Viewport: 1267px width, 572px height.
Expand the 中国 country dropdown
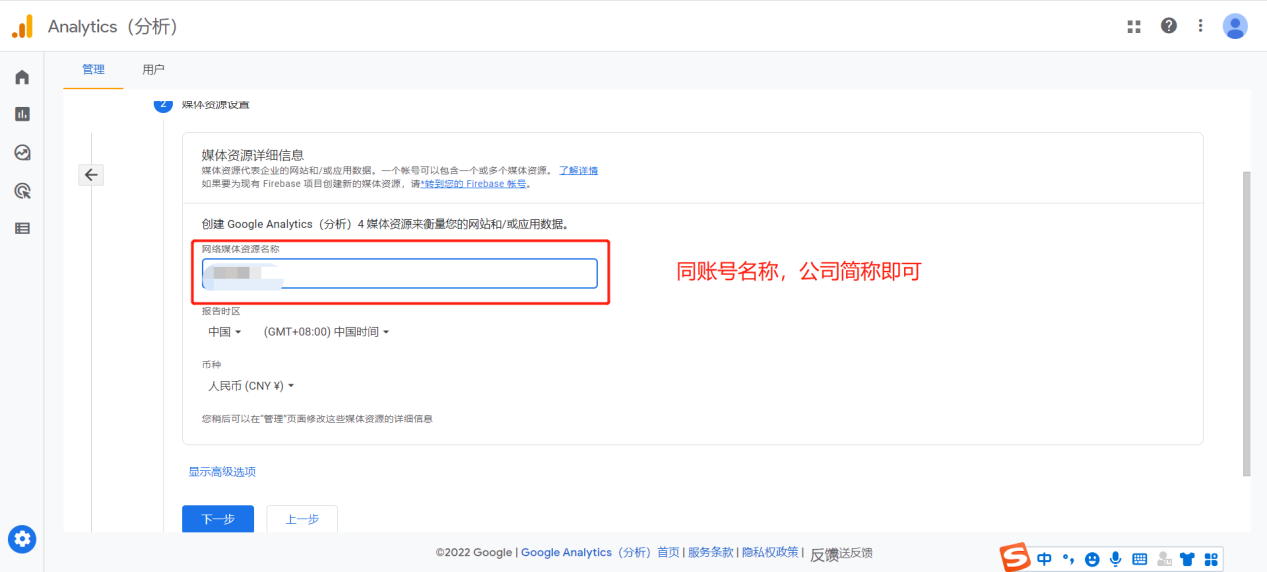(x=225, y=332)
